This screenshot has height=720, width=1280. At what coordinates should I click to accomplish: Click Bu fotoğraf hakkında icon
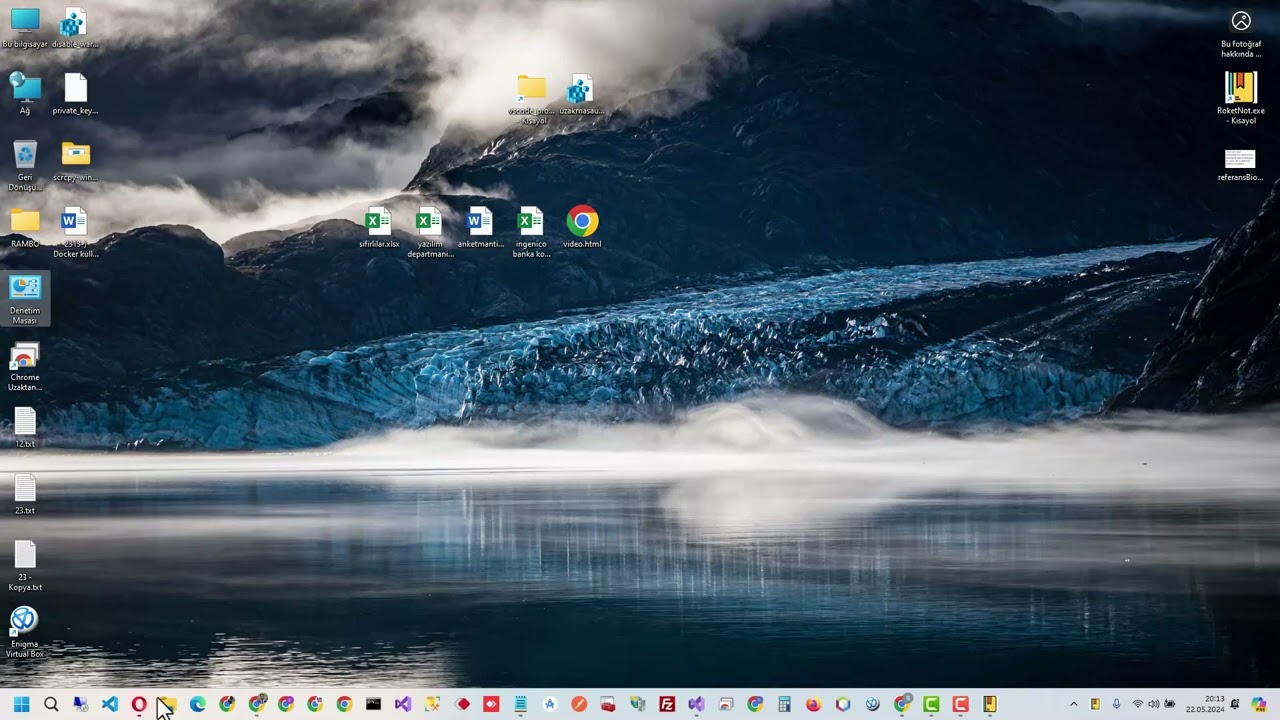point(1241,34)
